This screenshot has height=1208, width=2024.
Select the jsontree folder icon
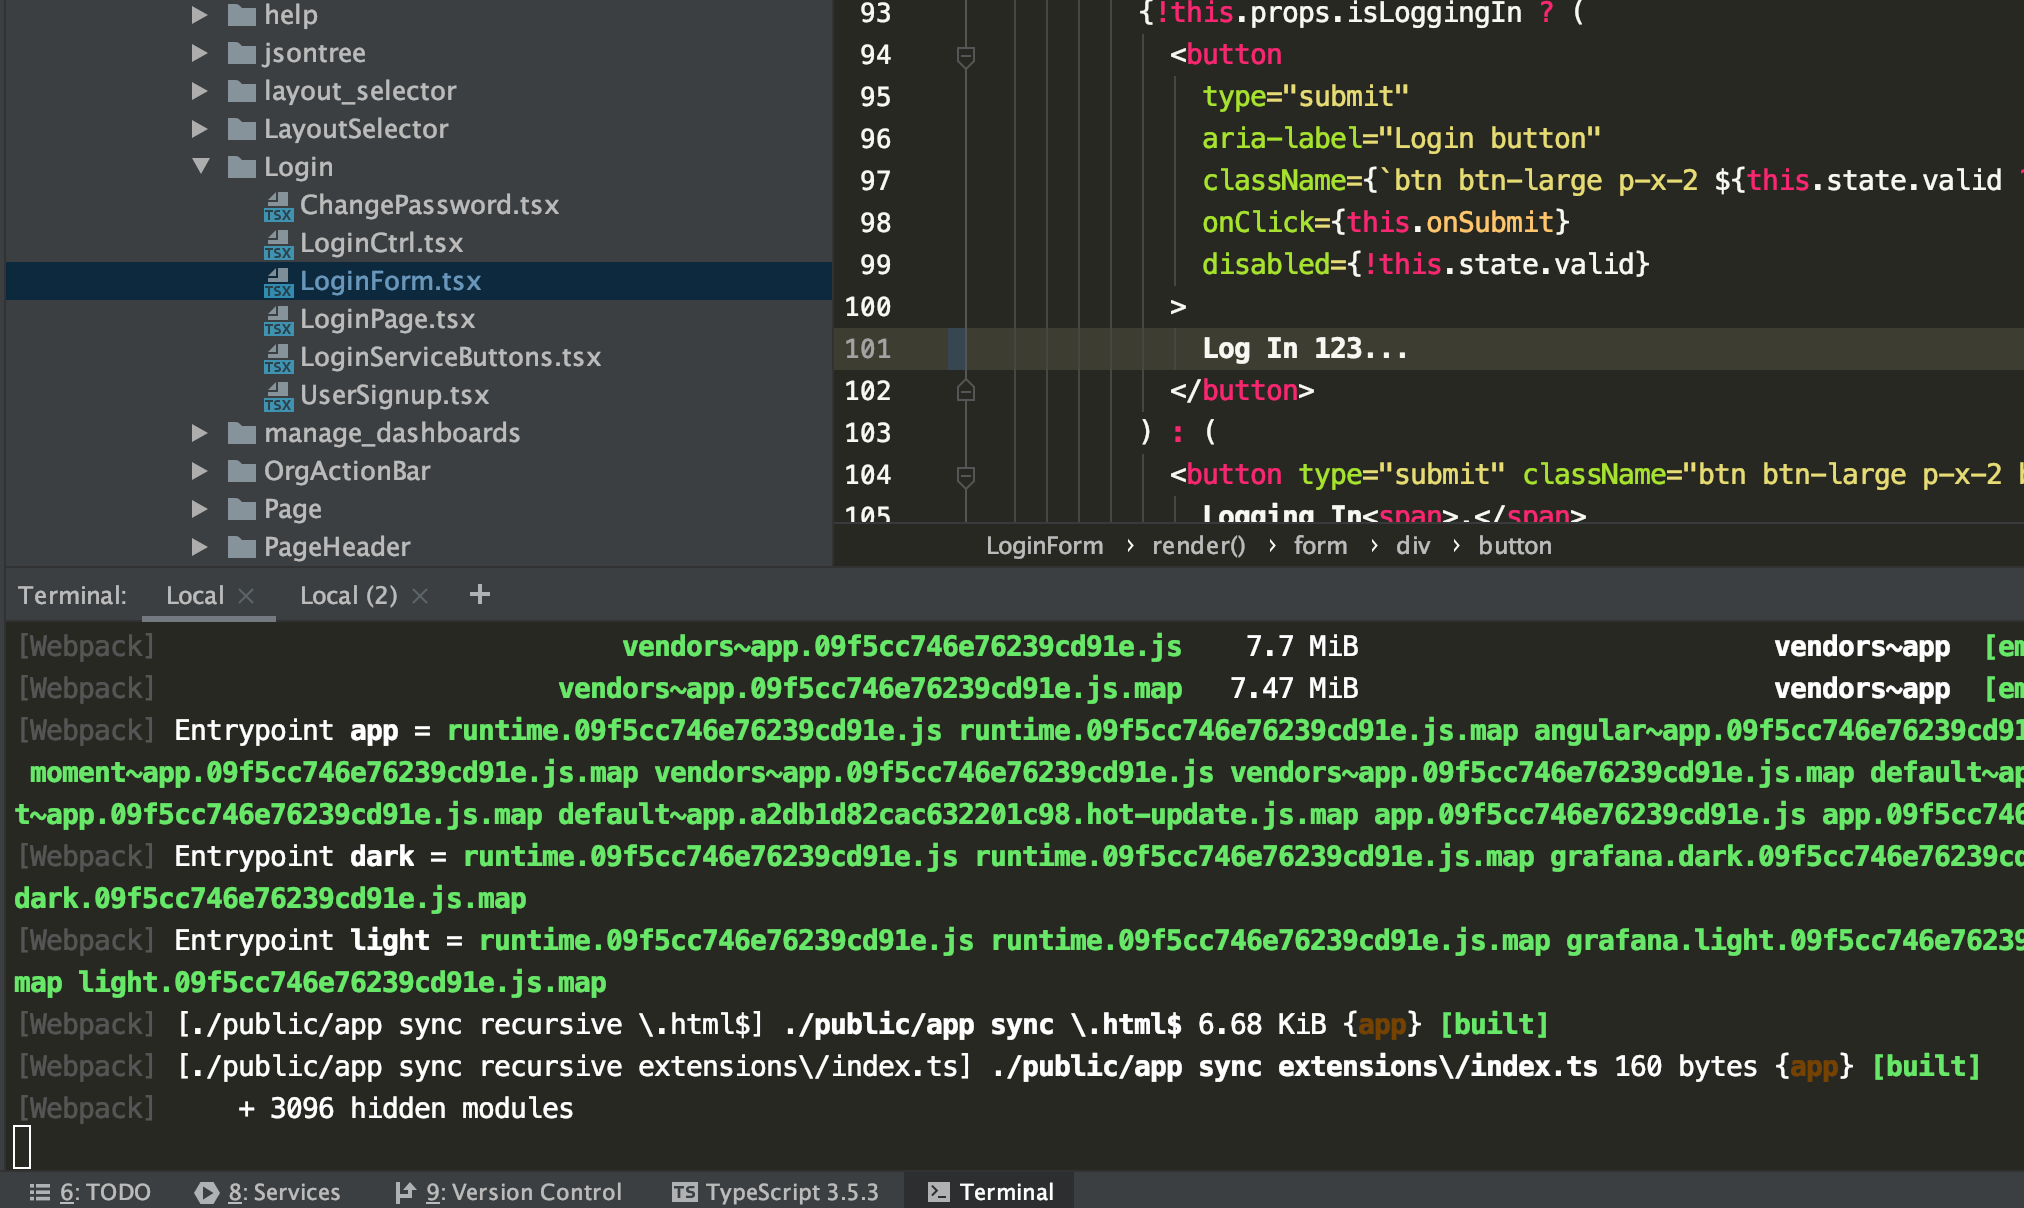(x=241, y=53)
